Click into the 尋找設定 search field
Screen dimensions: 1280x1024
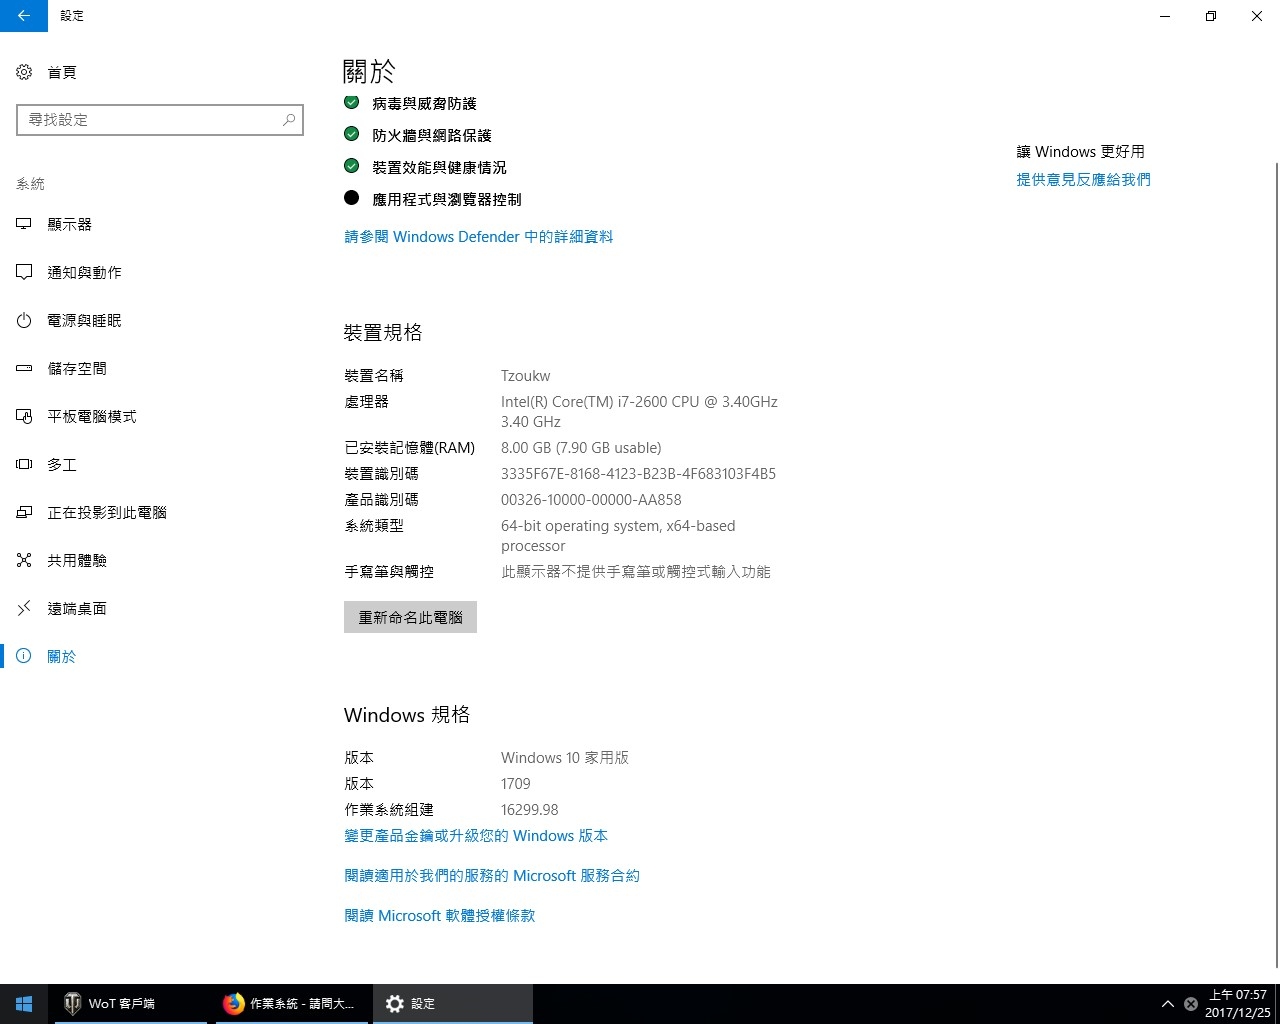tap(160, 119)
